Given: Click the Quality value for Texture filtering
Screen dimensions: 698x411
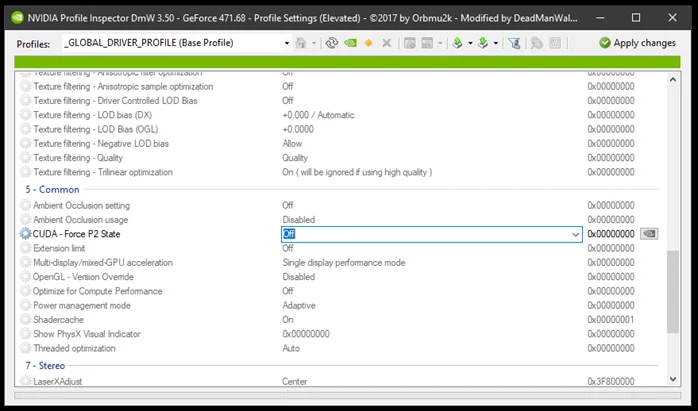Looking at the screenshot, I should tap(295, 158).
